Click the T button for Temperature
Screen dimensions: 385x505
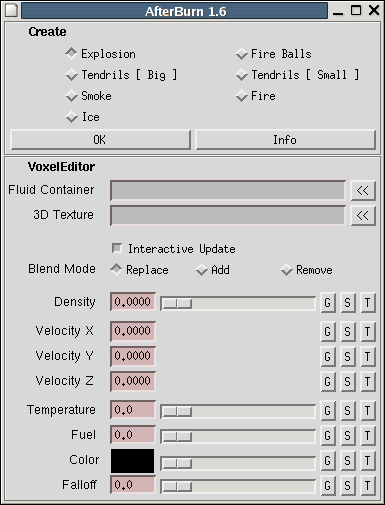368,411
